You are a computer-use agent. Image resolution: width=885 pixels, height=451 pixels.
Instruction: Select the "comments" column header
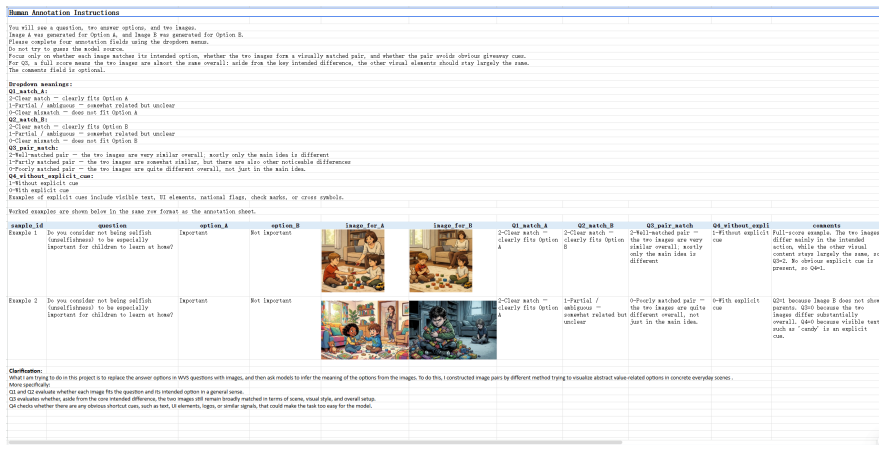click(826, 225)
